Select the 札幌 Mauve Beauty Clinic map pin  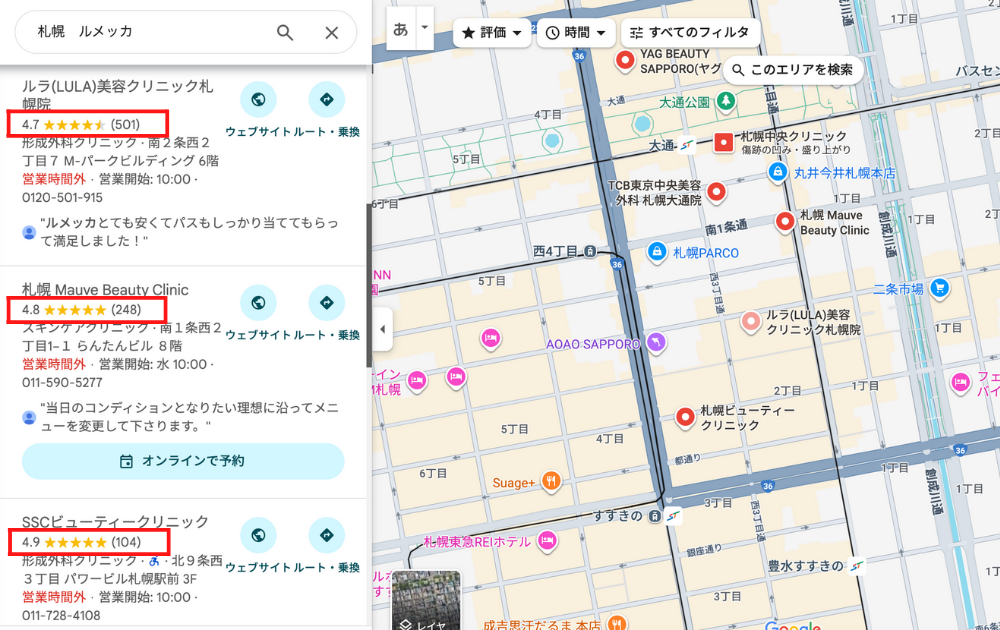[785, 221]
